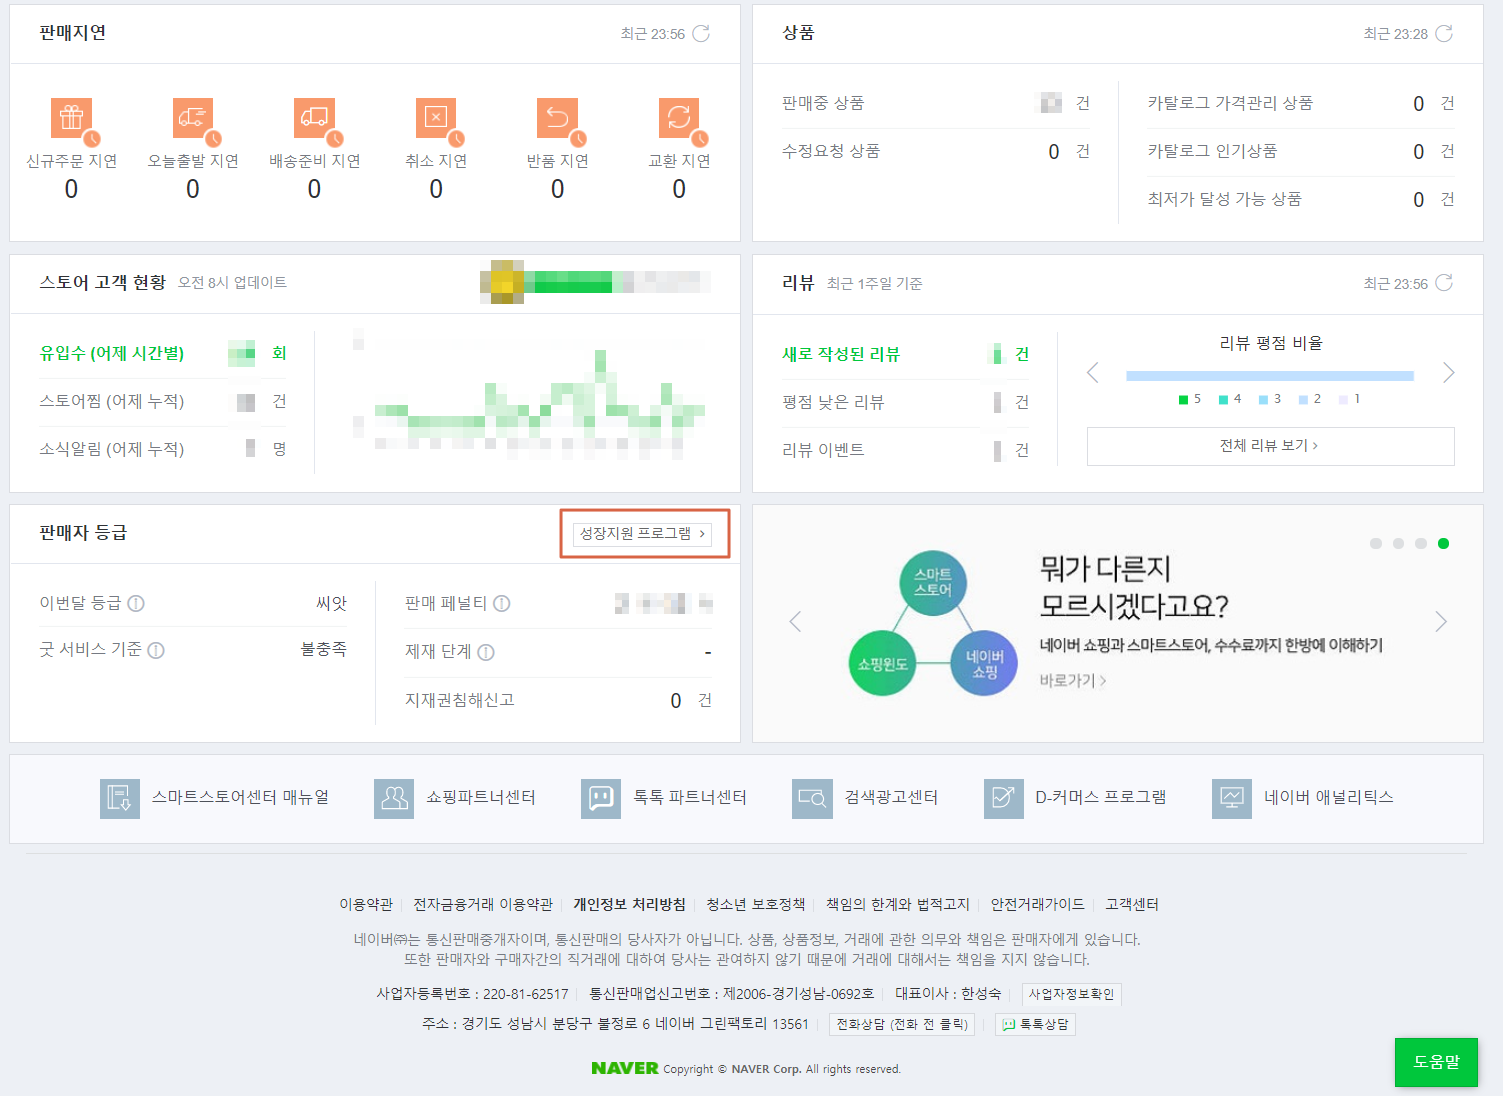The height and width of the screenshot is (1096, 1503).
Task: Click the 톡톡 파트너센터 chat icon
Action: 601,799
